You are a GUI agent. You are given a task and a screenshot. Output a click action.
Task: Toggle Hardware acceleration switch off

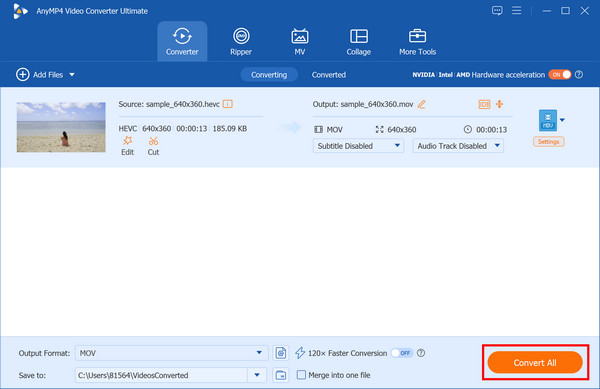(x=559, y=75)
